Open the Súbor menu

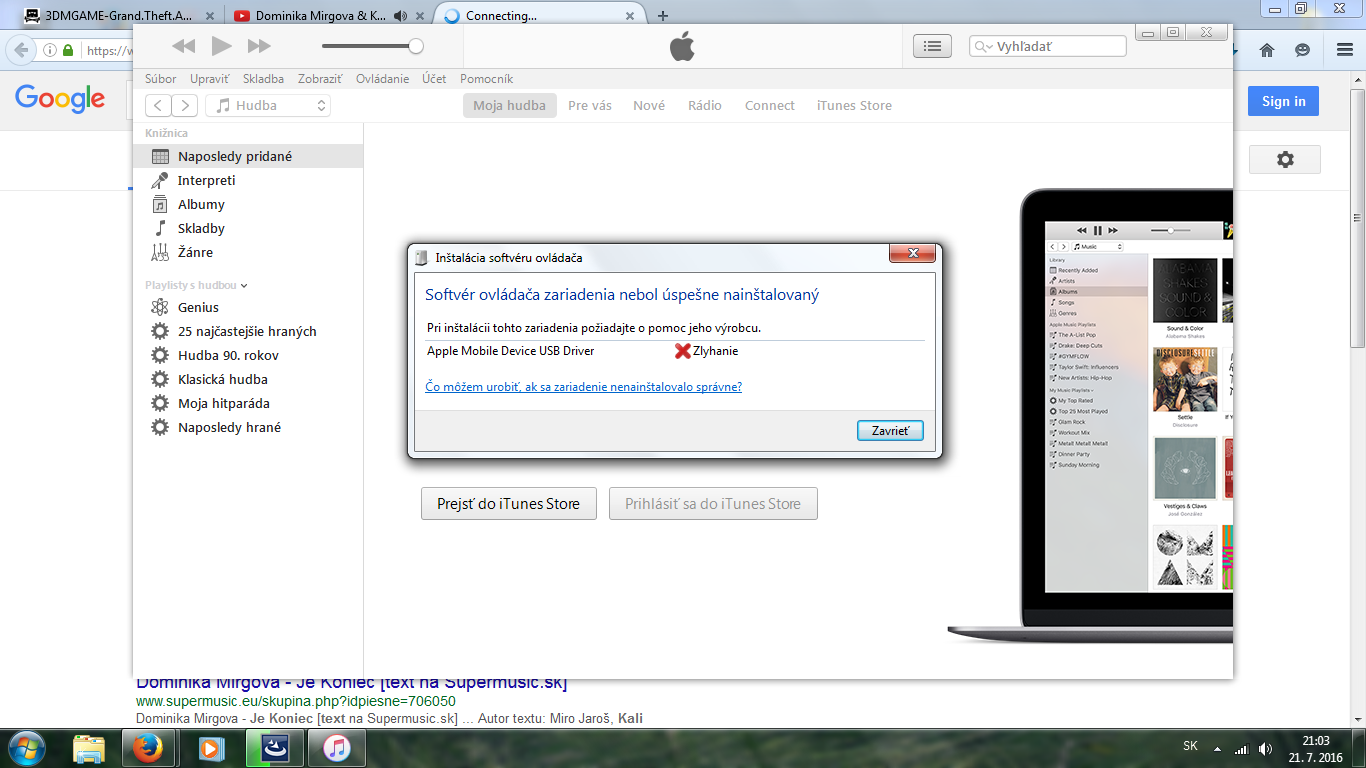pyautogui.click(x=160, y=79)
